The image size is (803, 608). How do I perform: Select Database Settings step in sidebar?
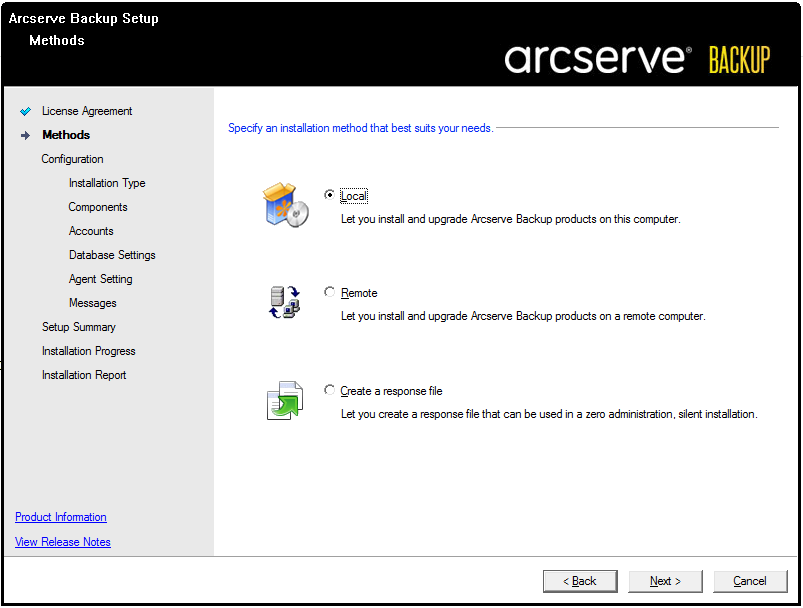click(112, 255)
